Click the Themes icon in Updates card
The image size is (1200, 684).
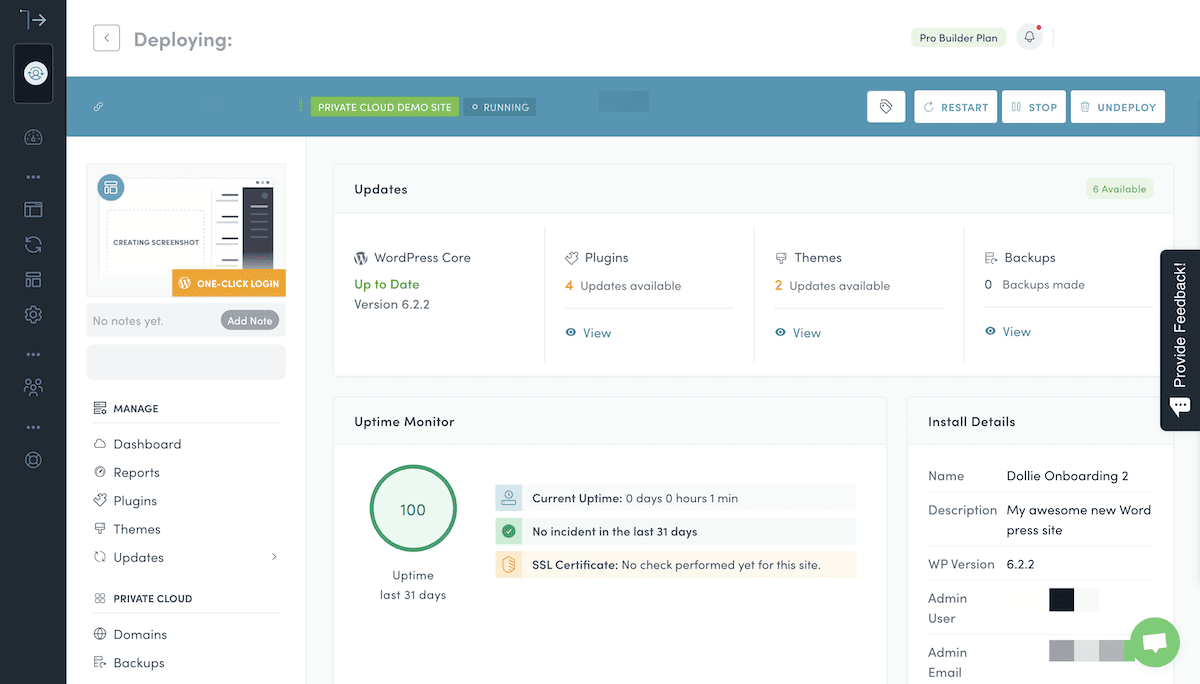point(781,257)
